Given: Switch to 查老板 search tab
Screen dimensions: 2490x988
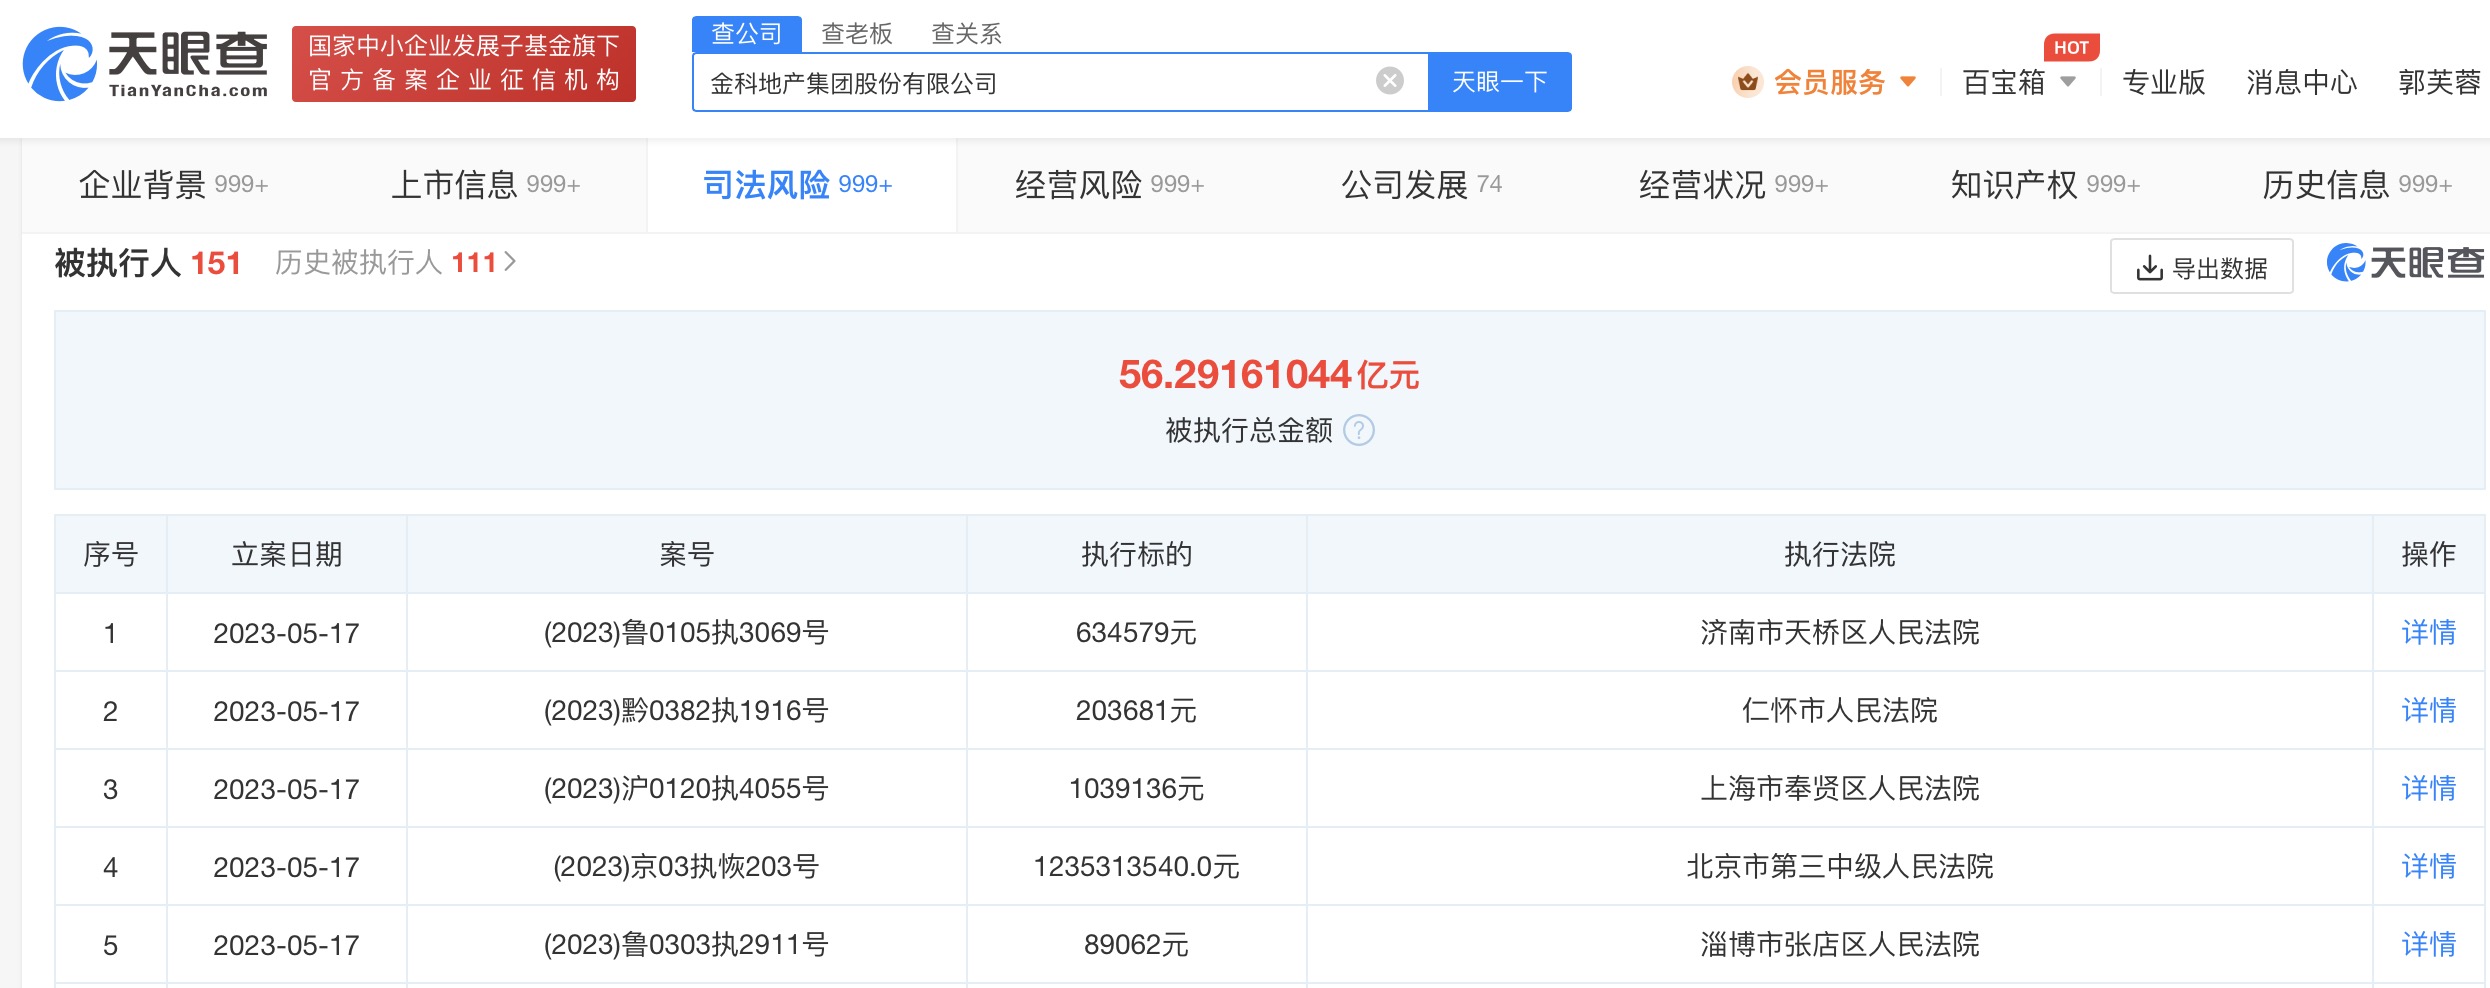Looking at the screenshot, I should [856, 34].
